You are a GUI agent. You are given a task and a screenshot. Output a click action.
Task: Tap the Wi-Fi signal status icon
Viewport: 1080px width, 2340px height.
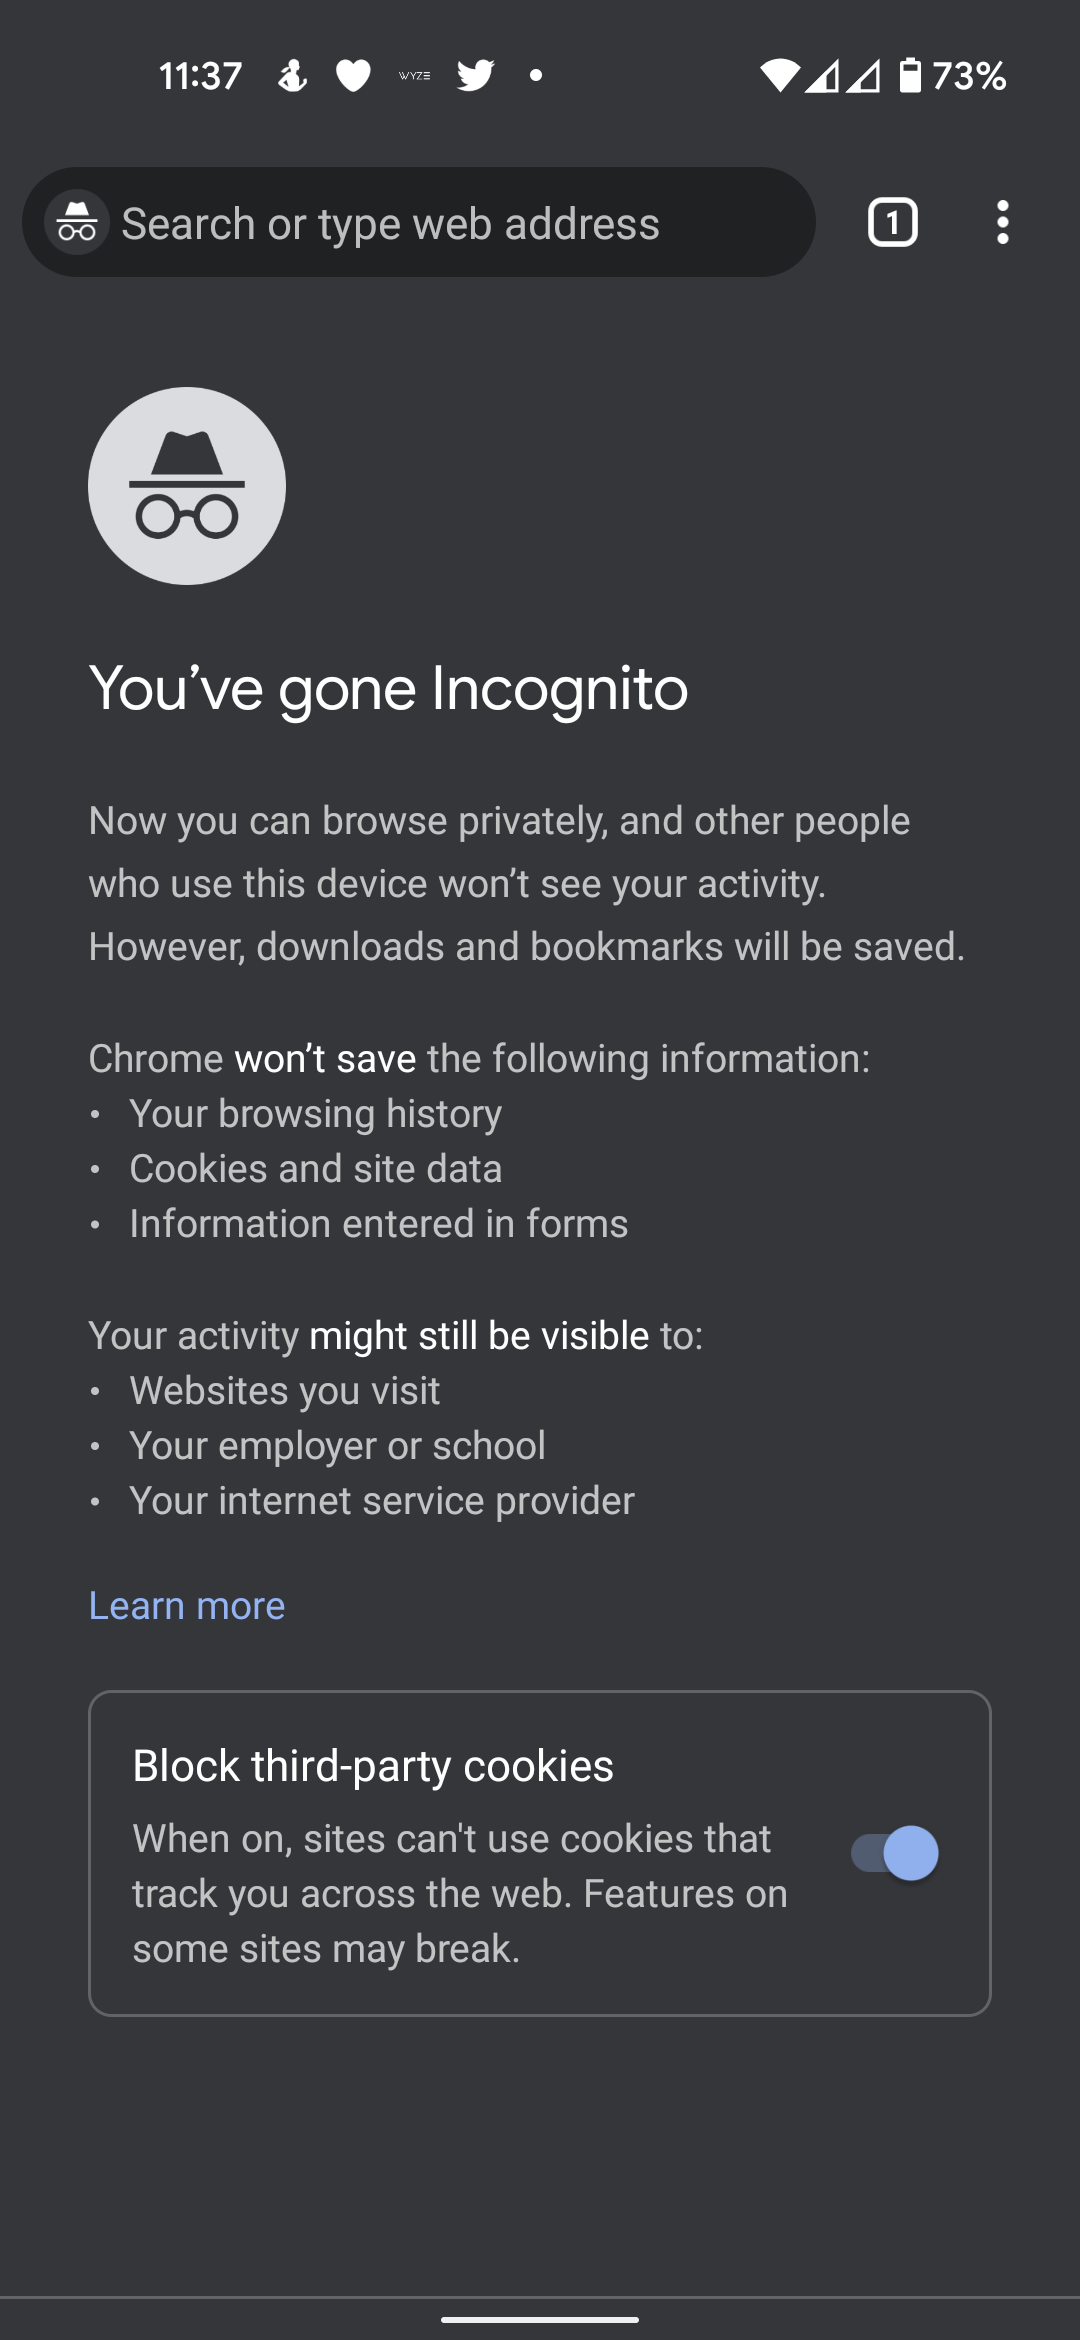point(779,75)
